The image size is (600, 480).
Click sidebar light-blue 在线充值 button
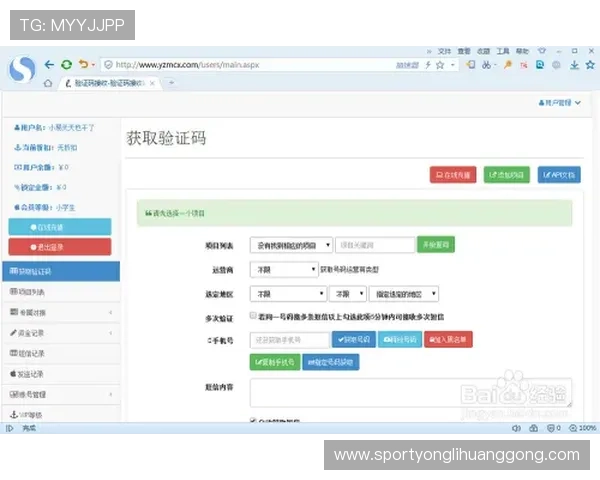60,227
